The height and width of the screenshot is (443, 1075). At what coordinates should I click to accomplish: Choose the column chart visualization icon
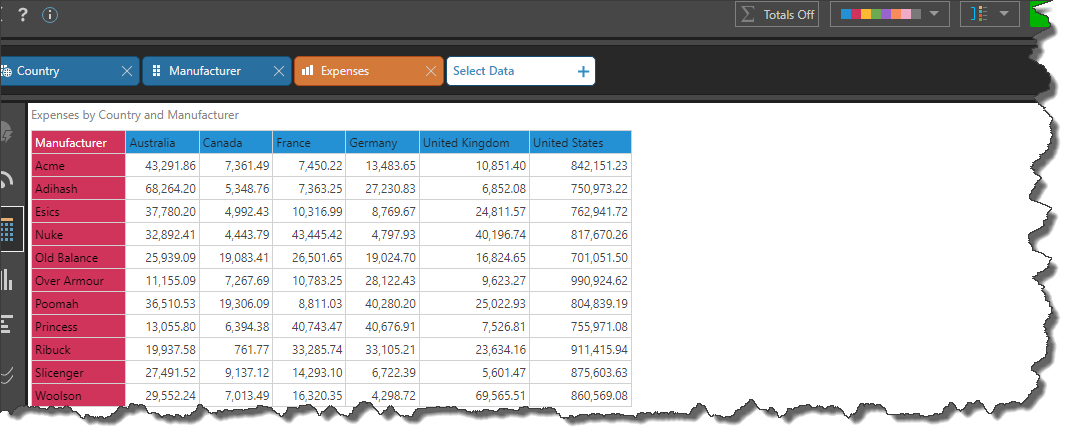tap(8, 279)
